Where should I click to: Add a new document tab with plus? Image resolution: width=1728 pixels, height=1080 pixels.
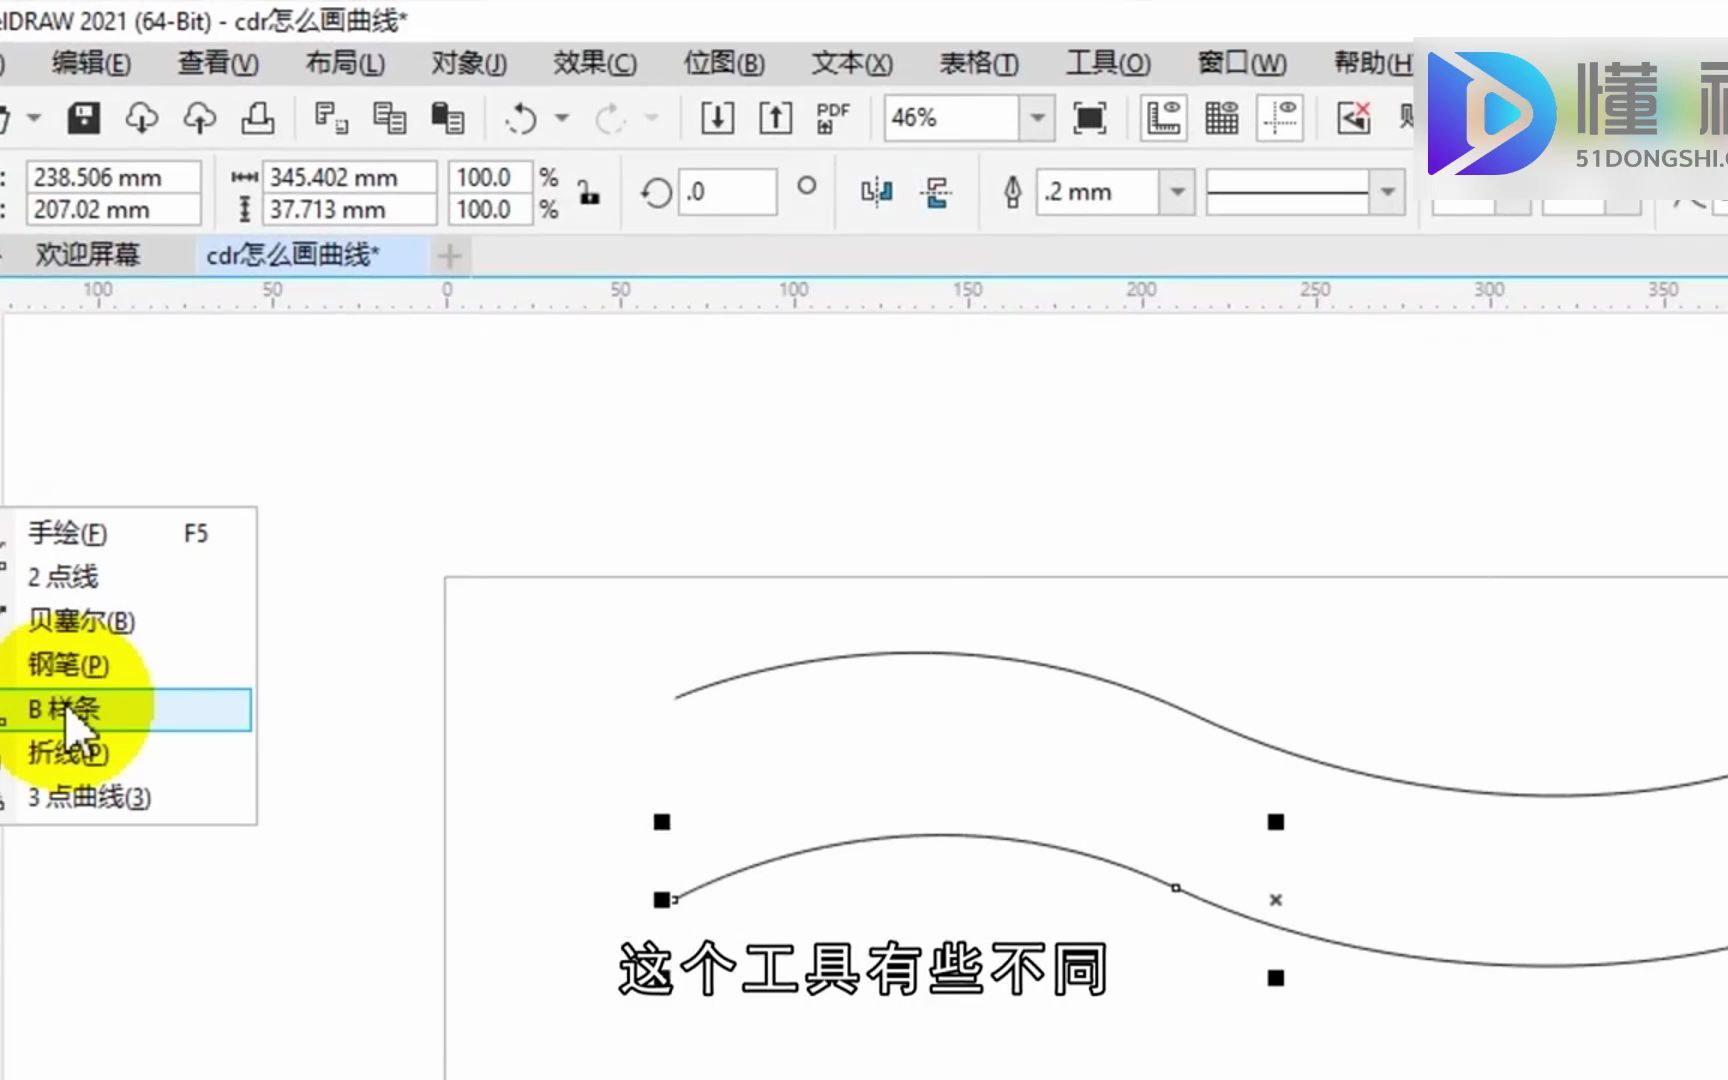point(450,256)
